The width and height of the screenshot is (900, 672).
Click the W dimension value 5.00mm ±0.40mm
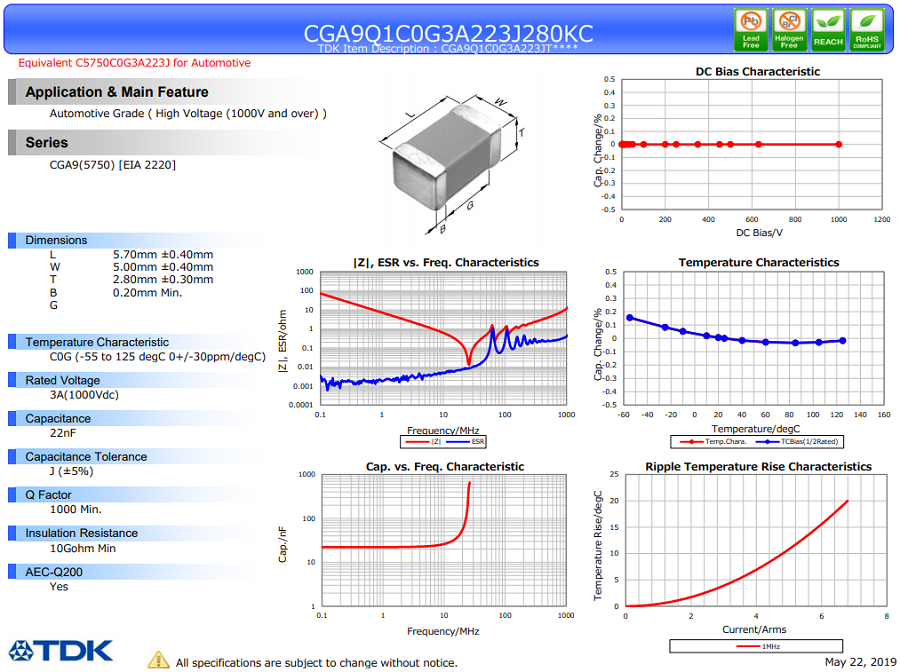click(x=163, y=267)
